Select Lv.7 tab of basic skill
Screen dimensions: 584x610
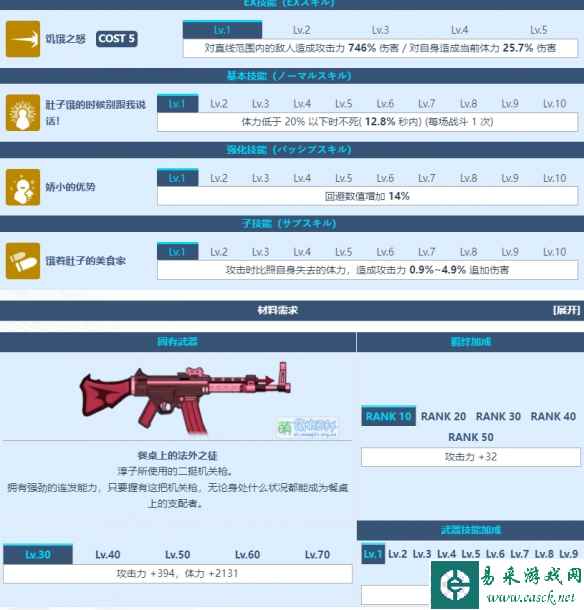tap(427, 104)
